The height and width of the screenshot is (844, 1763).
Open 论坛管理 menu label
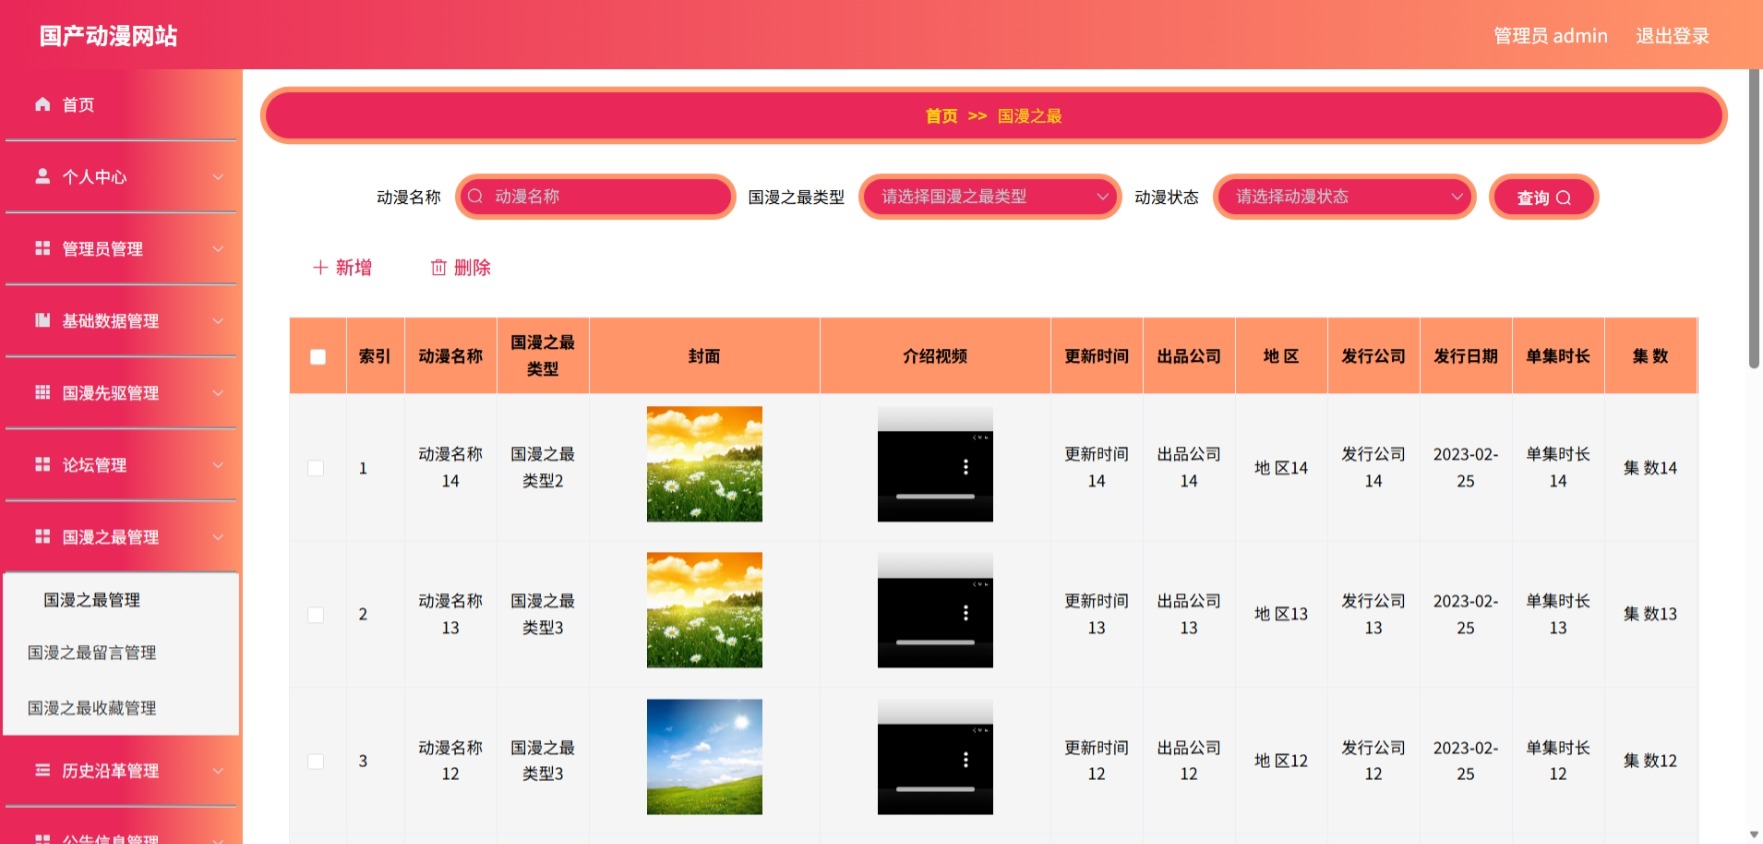pyautogui.click(x=94, y=465)
